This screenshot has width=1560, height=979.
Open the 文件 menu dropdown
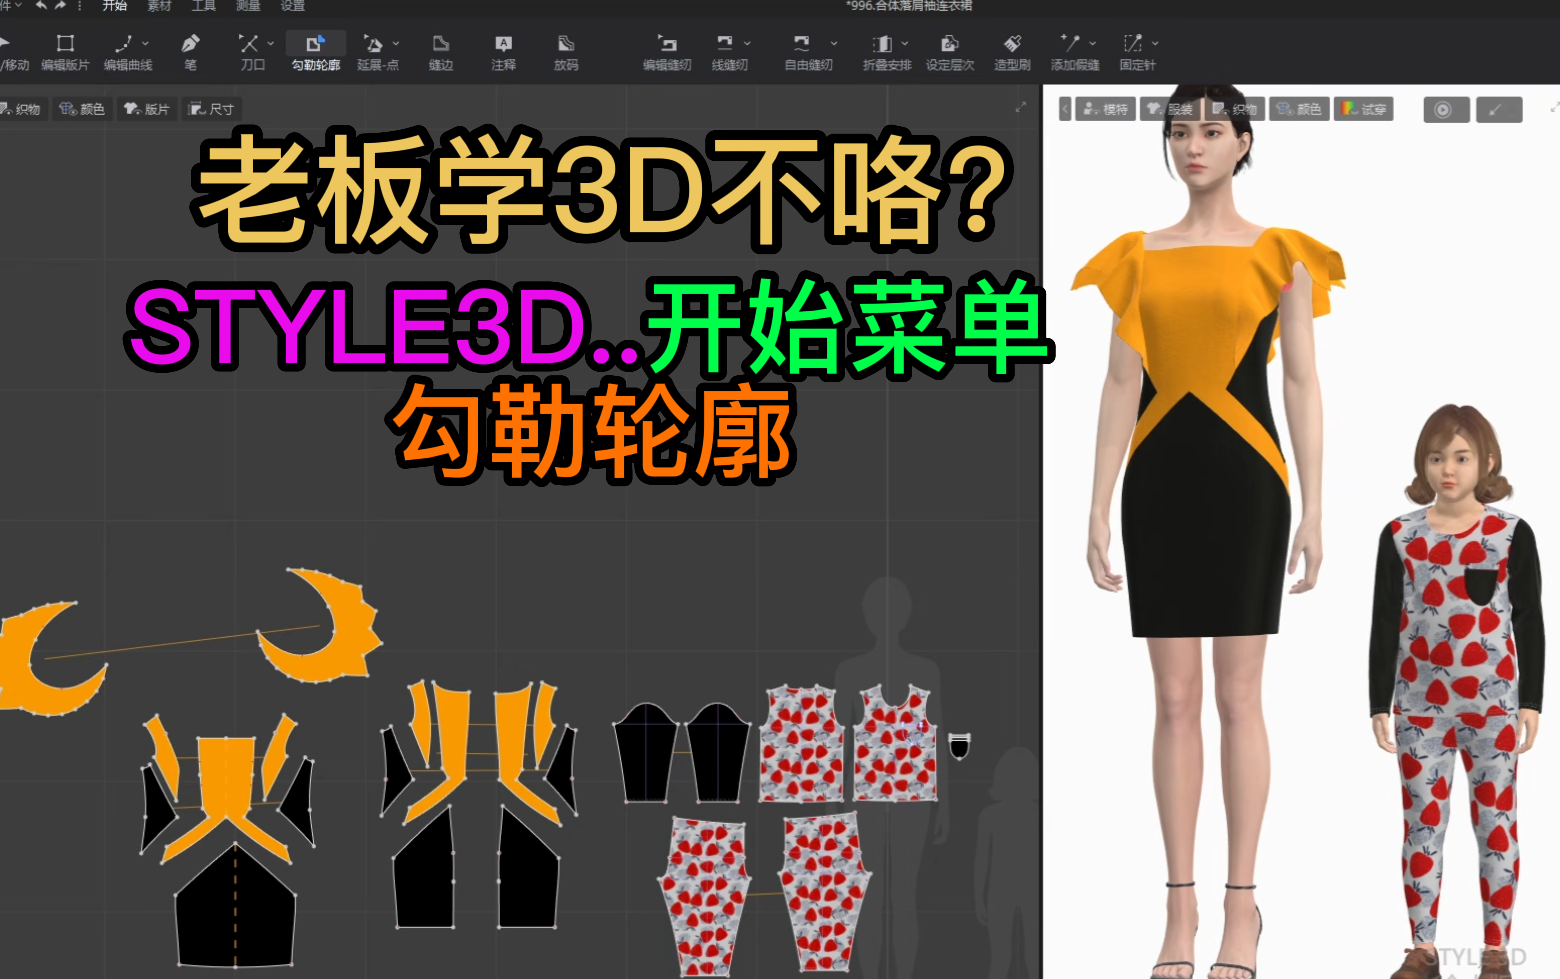(x=10, y=6)
